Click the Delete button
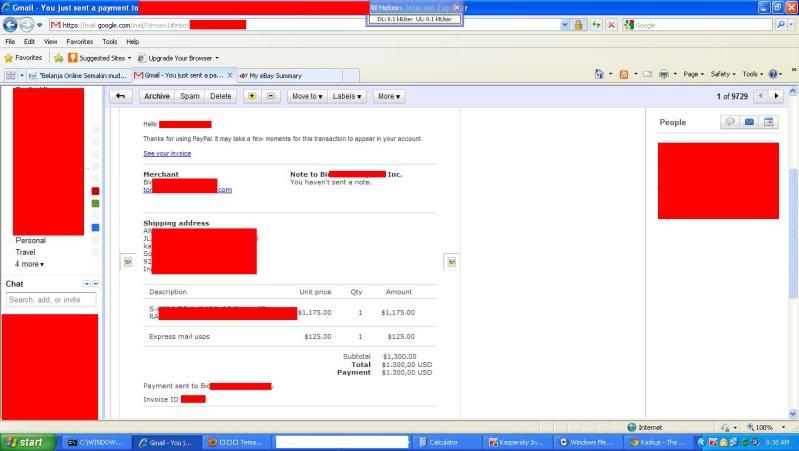 pos(221,96)
